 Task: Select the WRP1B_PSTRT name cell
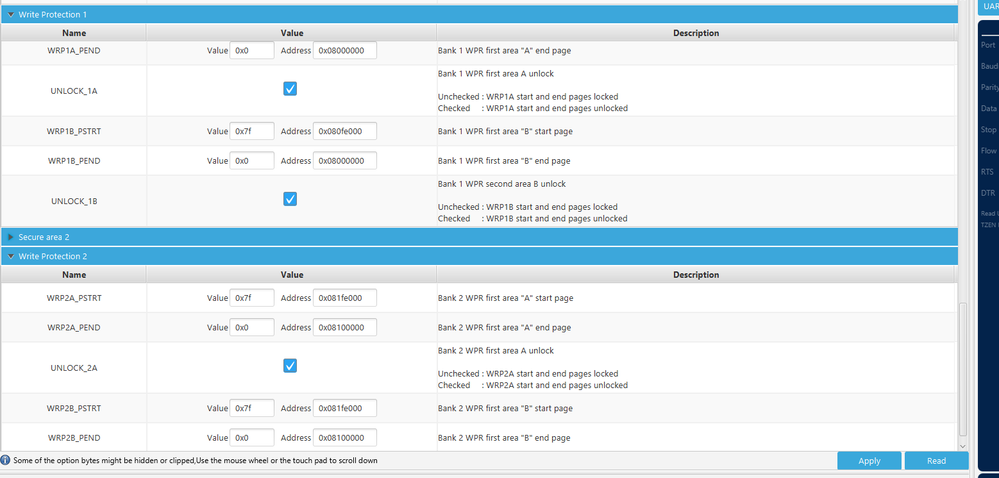[74, 131]
